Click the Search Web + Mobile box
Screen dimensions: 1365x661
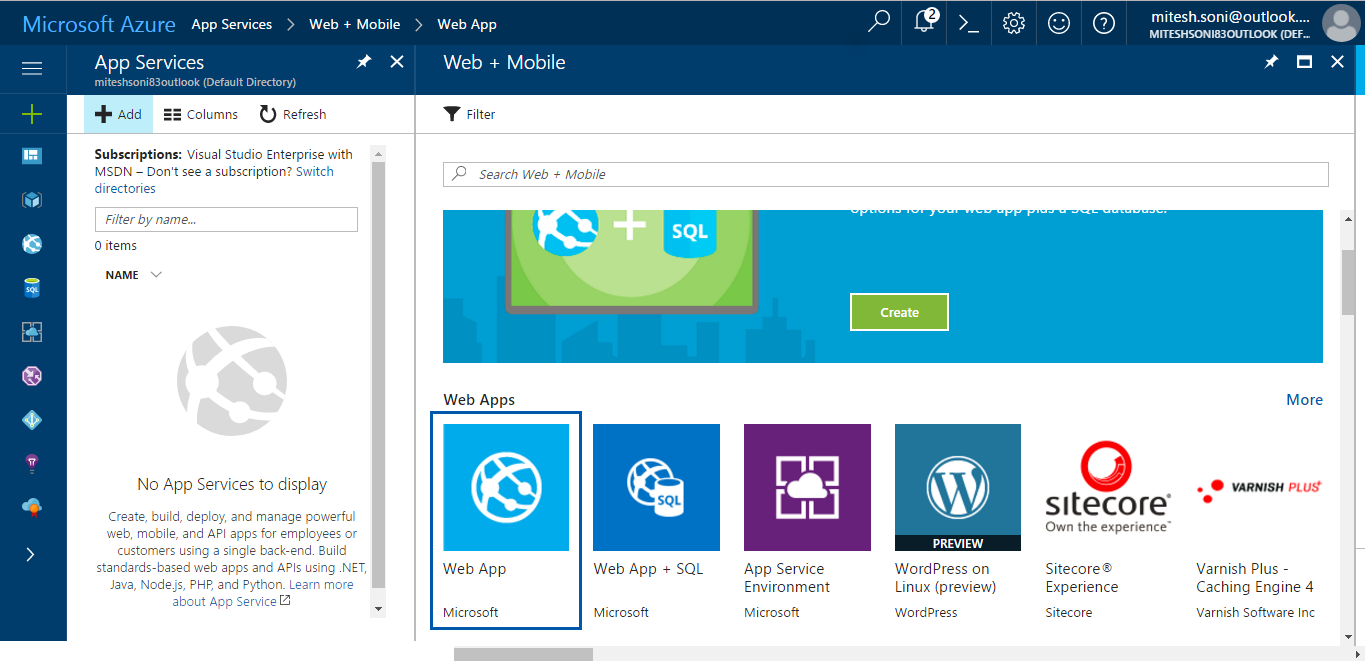886,174
